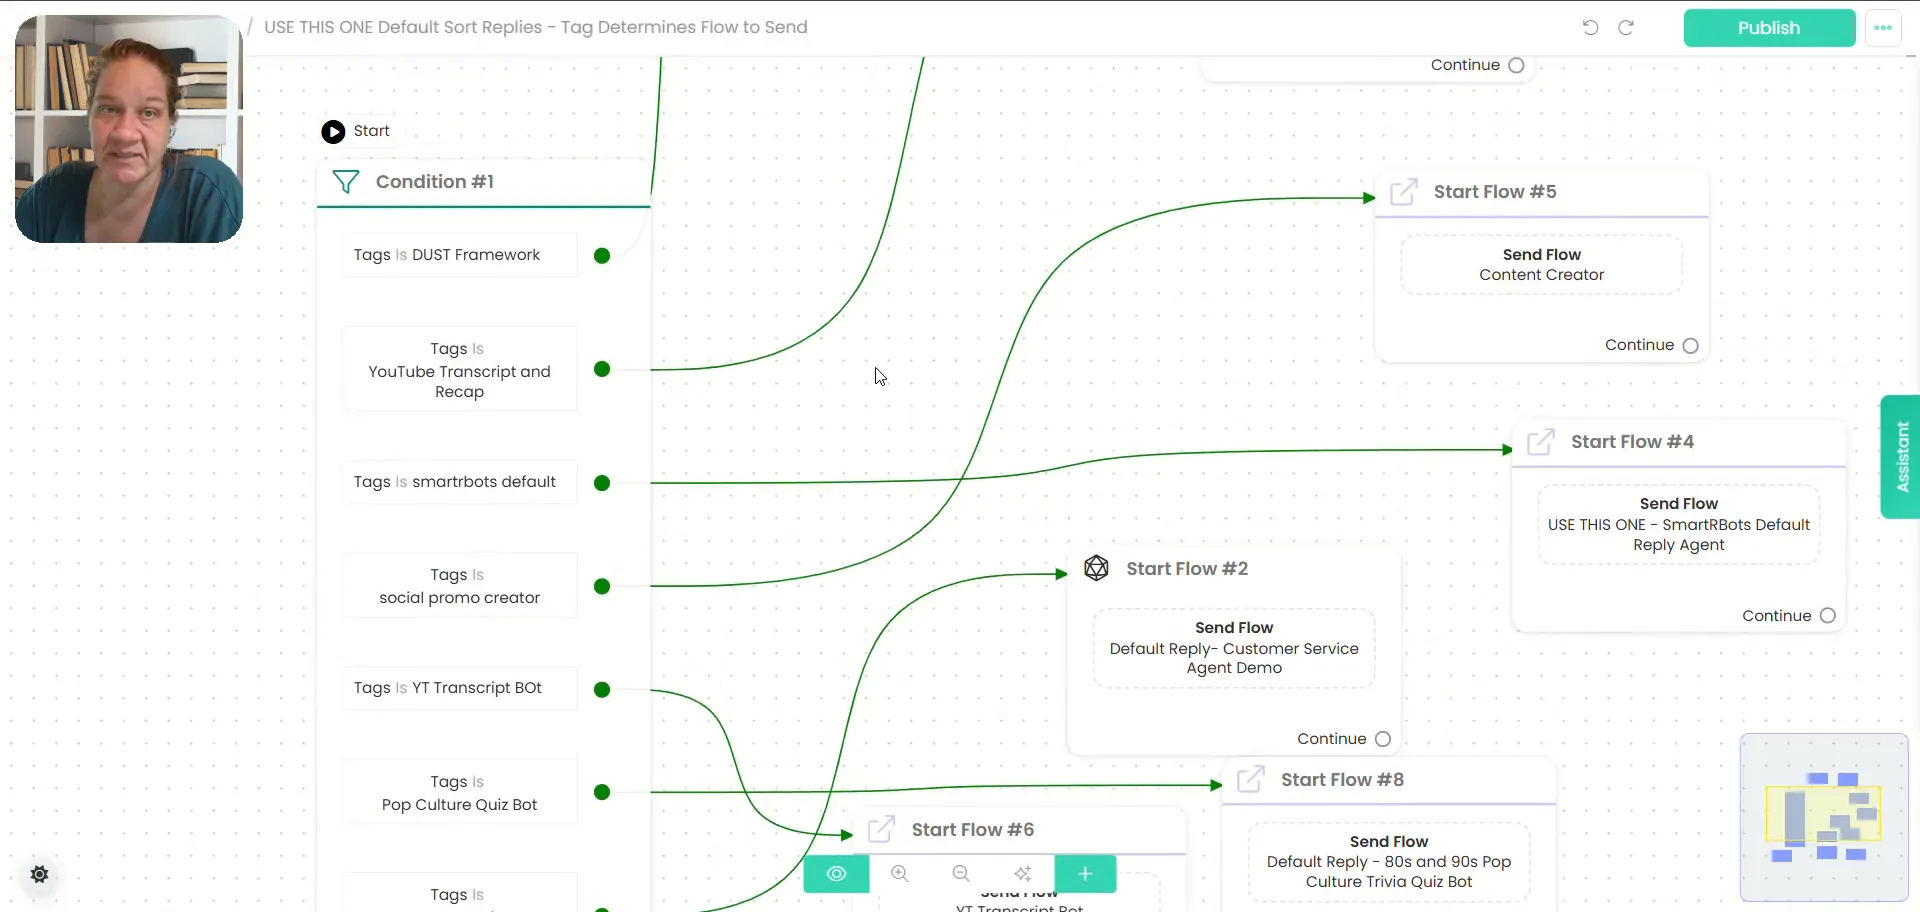The width and height of the screenshot is (1920, 912).
Task: Click the Start Flow #2 agent icon
Action: [x=1096, y=568]
